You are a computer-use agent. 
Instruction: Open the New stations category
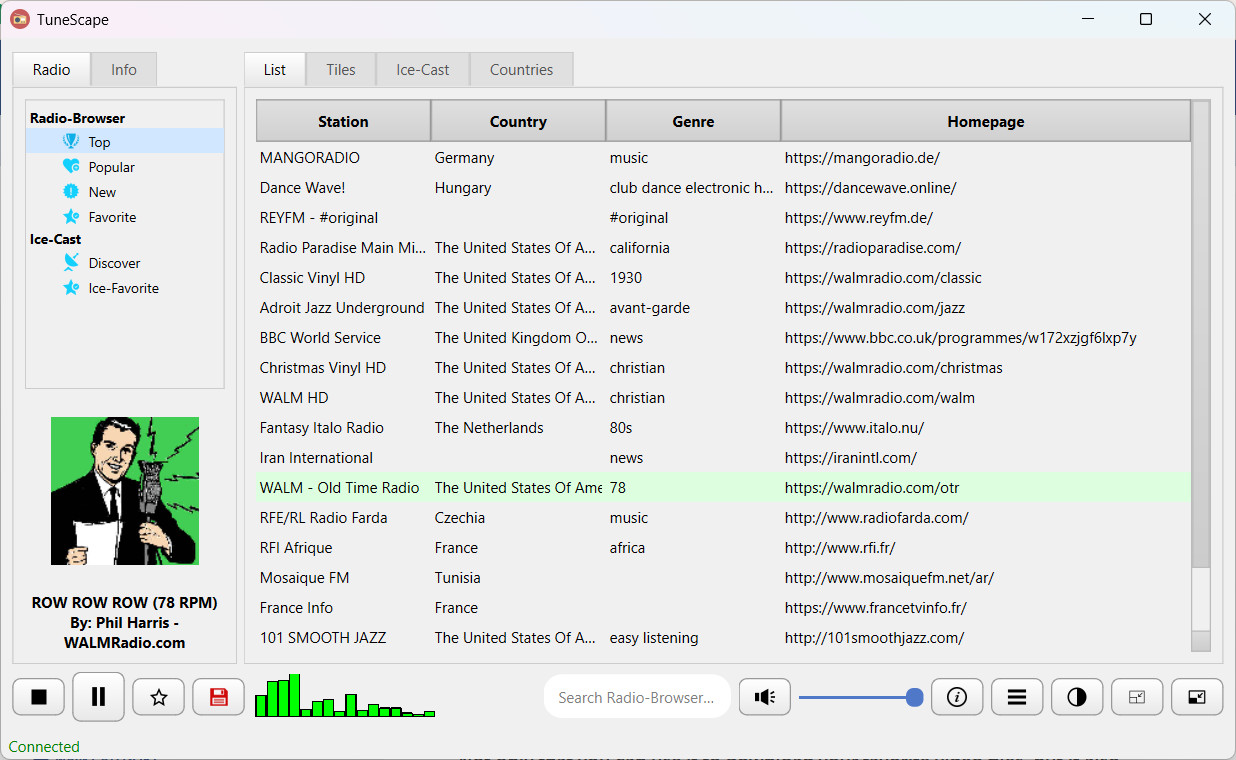102,192
